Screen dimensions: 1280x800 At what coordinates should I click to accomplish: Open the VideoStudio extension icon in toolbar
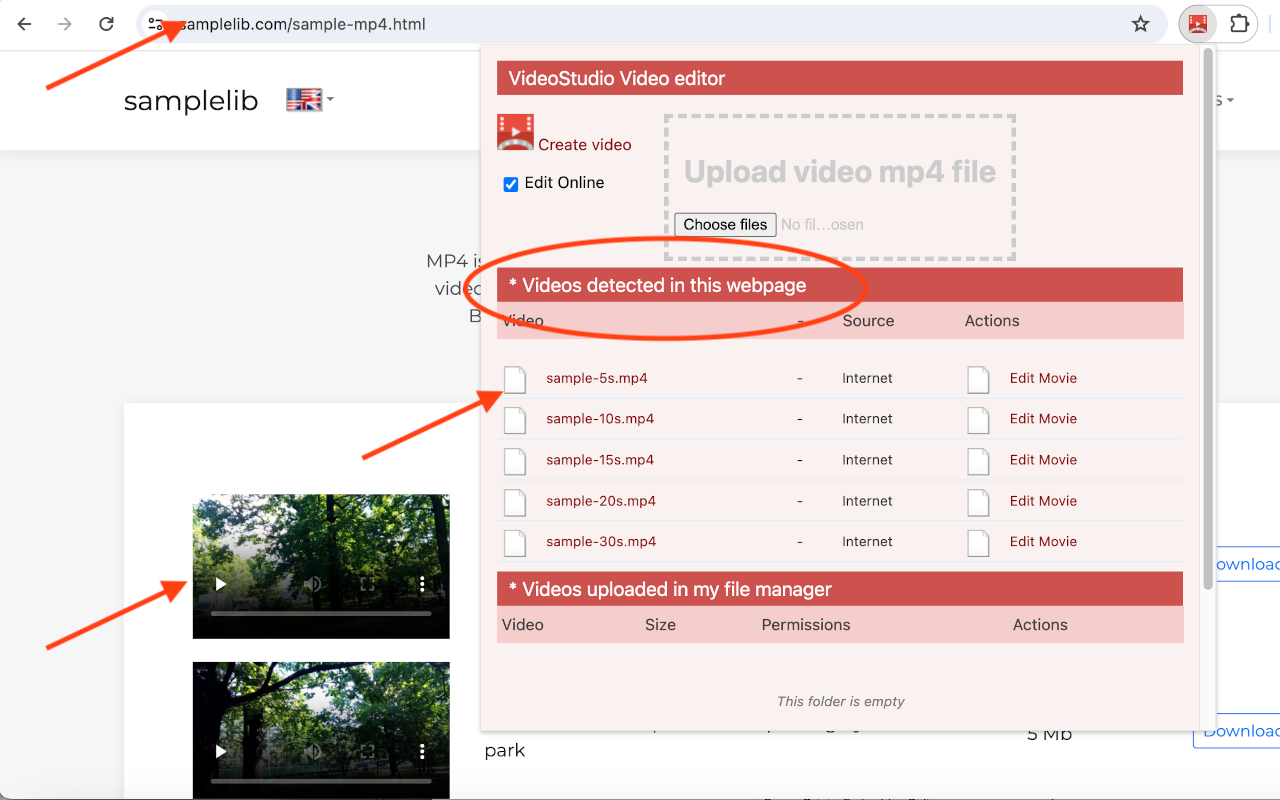[x=1197, y=24]
